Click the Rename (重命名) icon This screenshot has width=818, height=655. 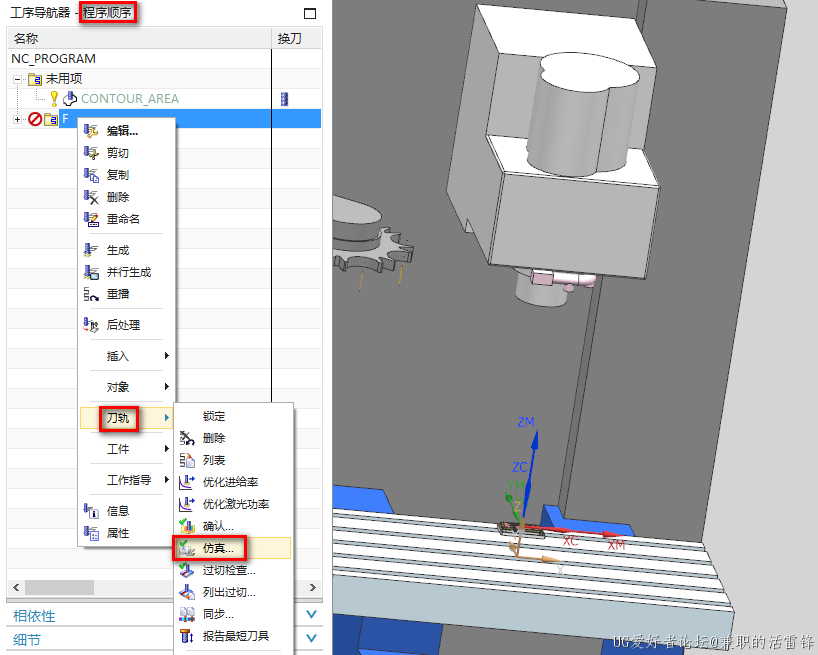click(x=92, y=219)
